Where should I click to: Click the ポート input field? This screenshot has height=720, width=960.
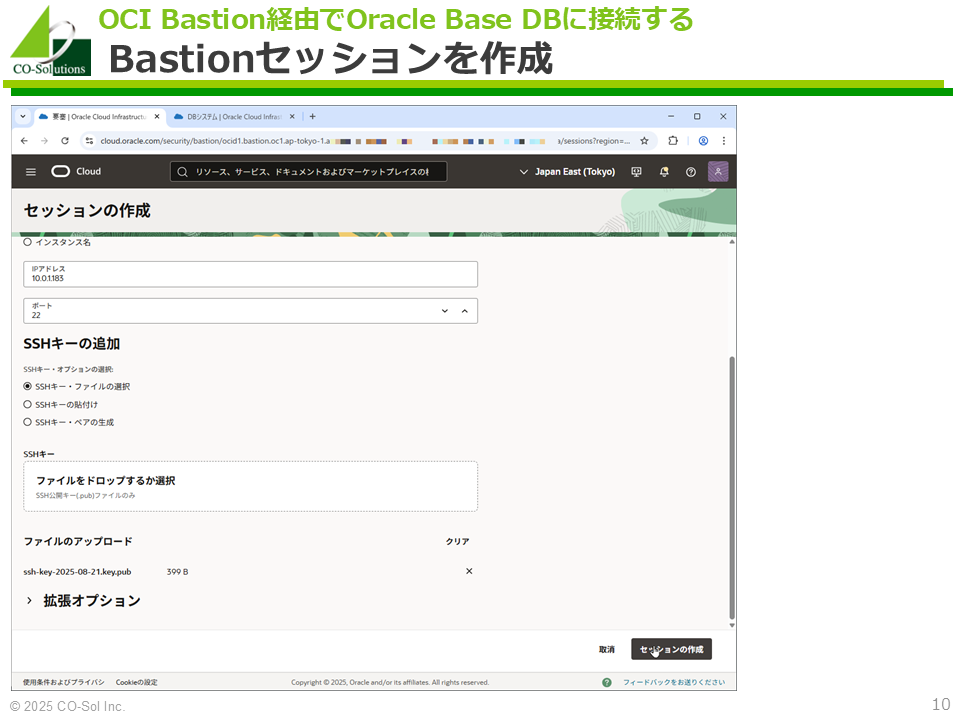[x=250, y=311]
